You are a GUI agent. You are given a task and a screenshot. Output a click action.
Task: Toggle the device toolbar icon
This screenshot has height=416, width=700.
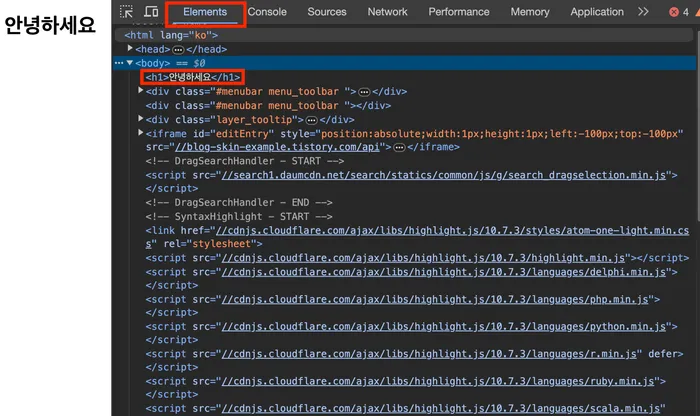pos(151,12)
